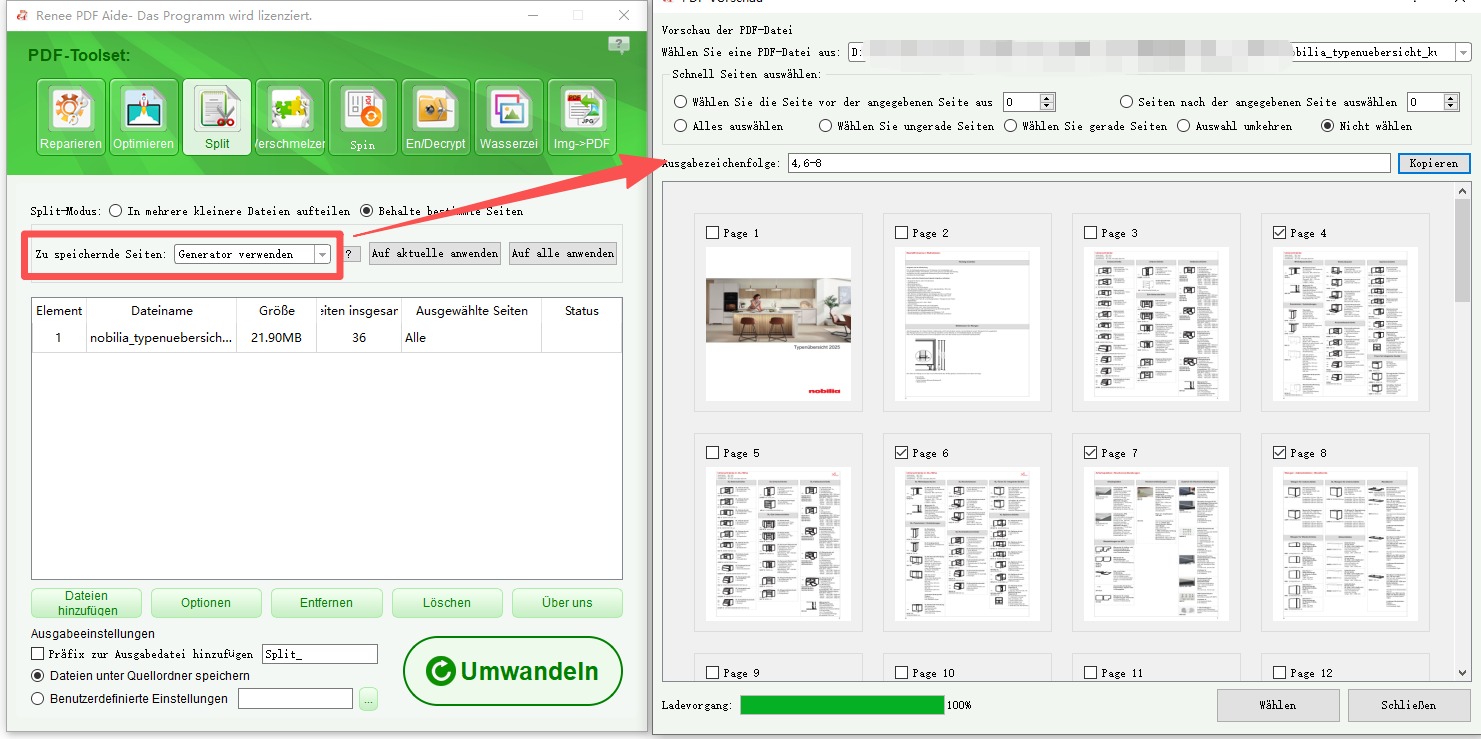Screen dimensions: 1481x739
Task: Select the Optimieren tool icon
Action: pyautogui.click(x=144, y=118)
